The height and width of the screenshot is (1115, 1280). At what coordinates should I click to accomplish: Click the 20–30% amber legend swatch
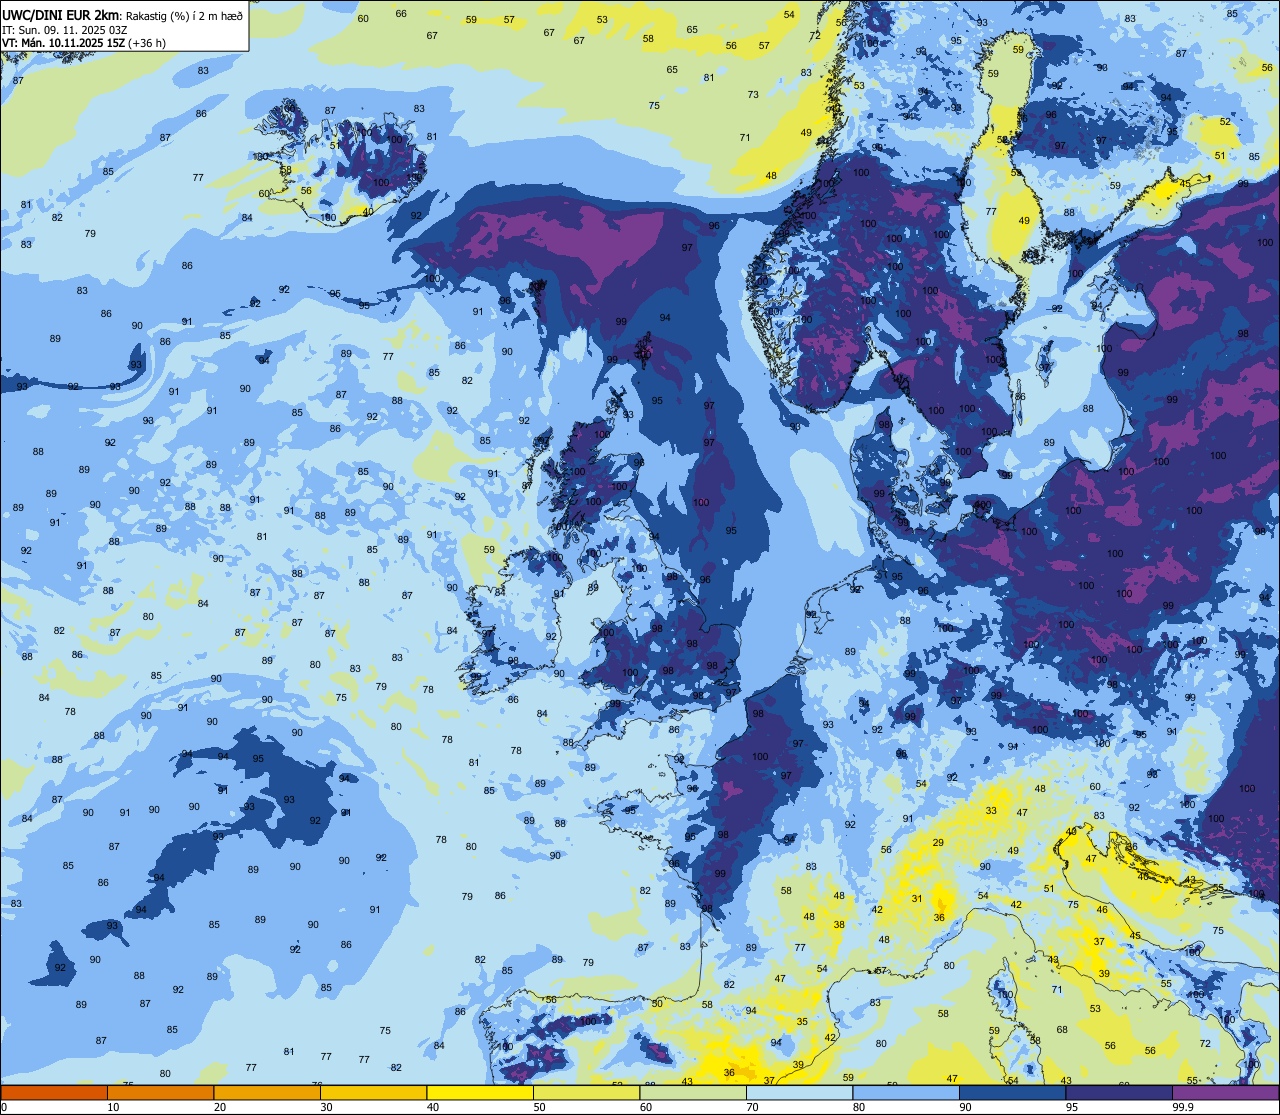pos(267,1093)
